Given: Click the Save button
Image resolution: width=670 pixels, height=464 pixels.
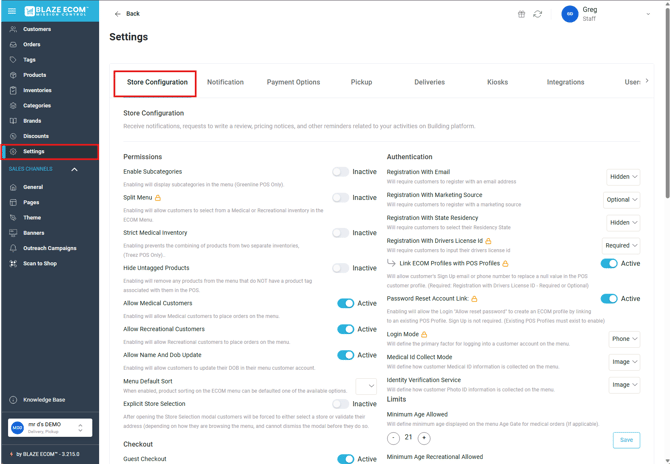Looking at the screenshot, I should tap(626, 440).
